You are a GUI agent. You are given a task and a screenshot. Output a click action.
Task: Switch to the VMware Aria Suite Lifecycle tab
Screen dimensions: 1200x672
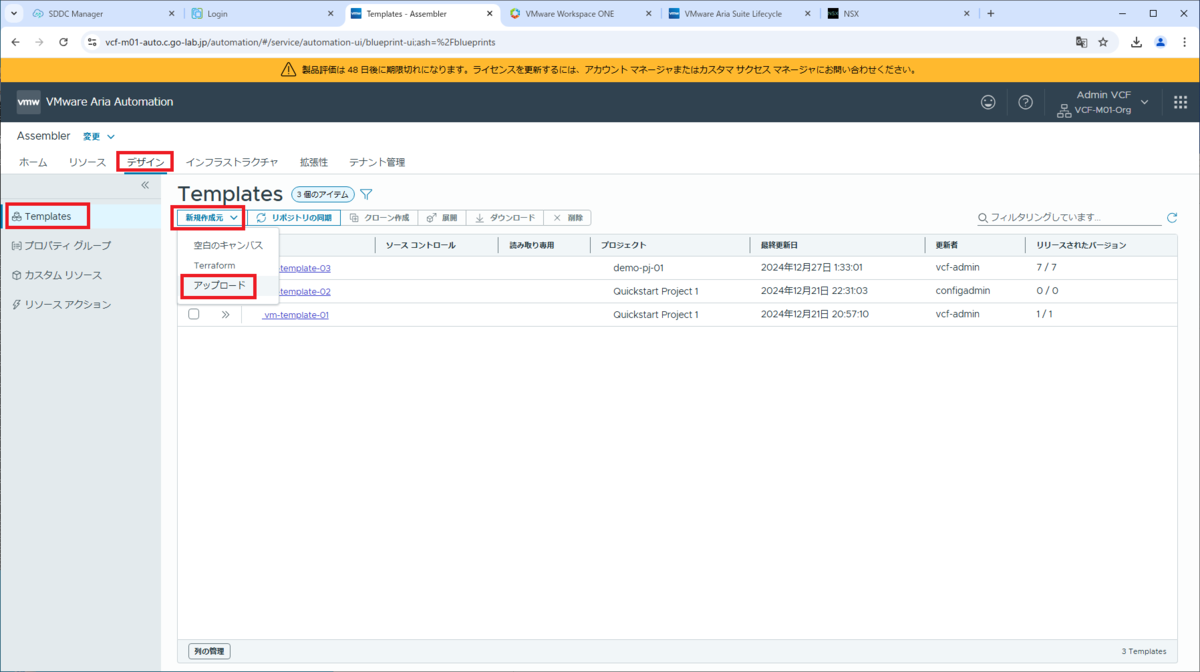point(741,14)
